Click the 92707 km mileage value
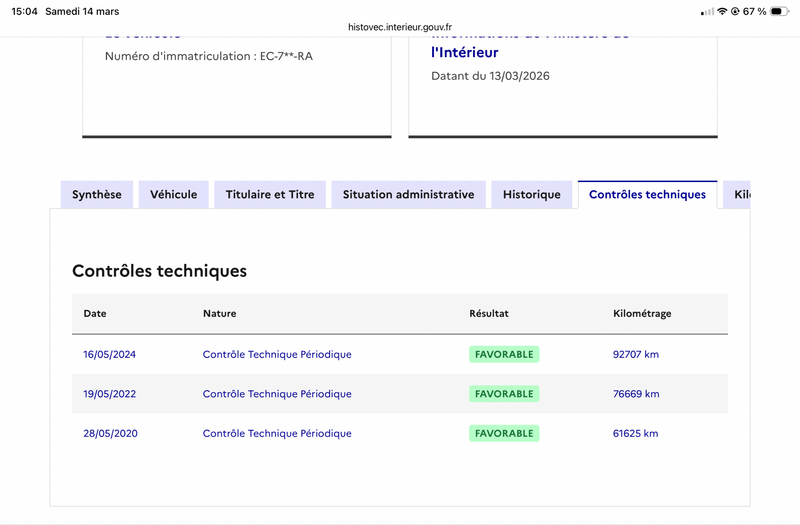This screenshot has width=800, height=525. [636, 354]
